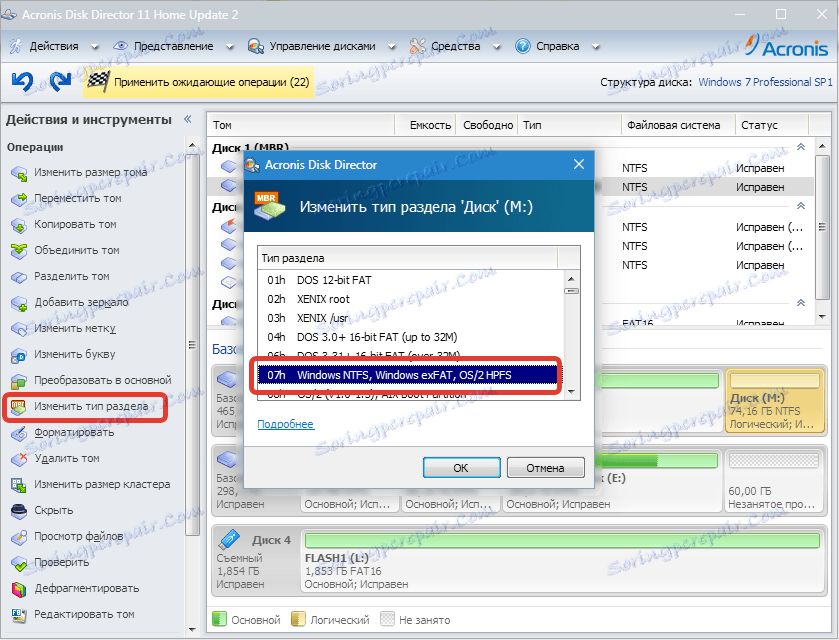Click the 'Удалить том' icon
The image size is (839, 640).
(x=19, y=459)
